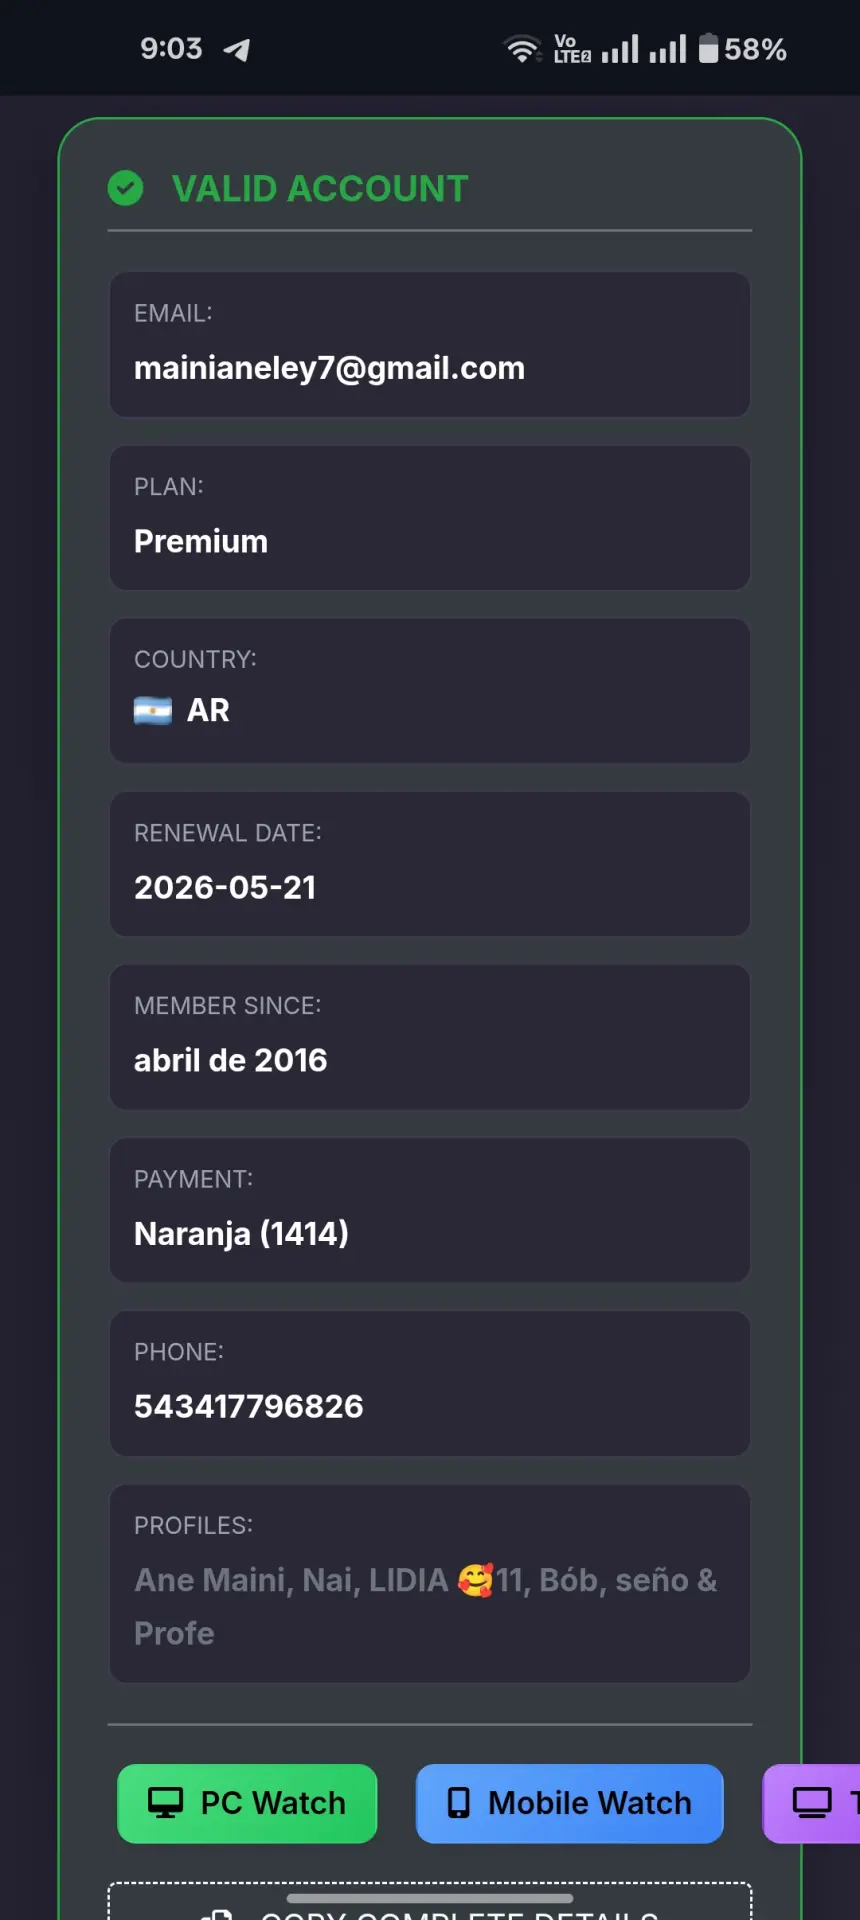The width and height of the screenshot is (860, 1920).
Task: Tap the bottom navigation gesture handle
Action: (x=430, y=1897)
